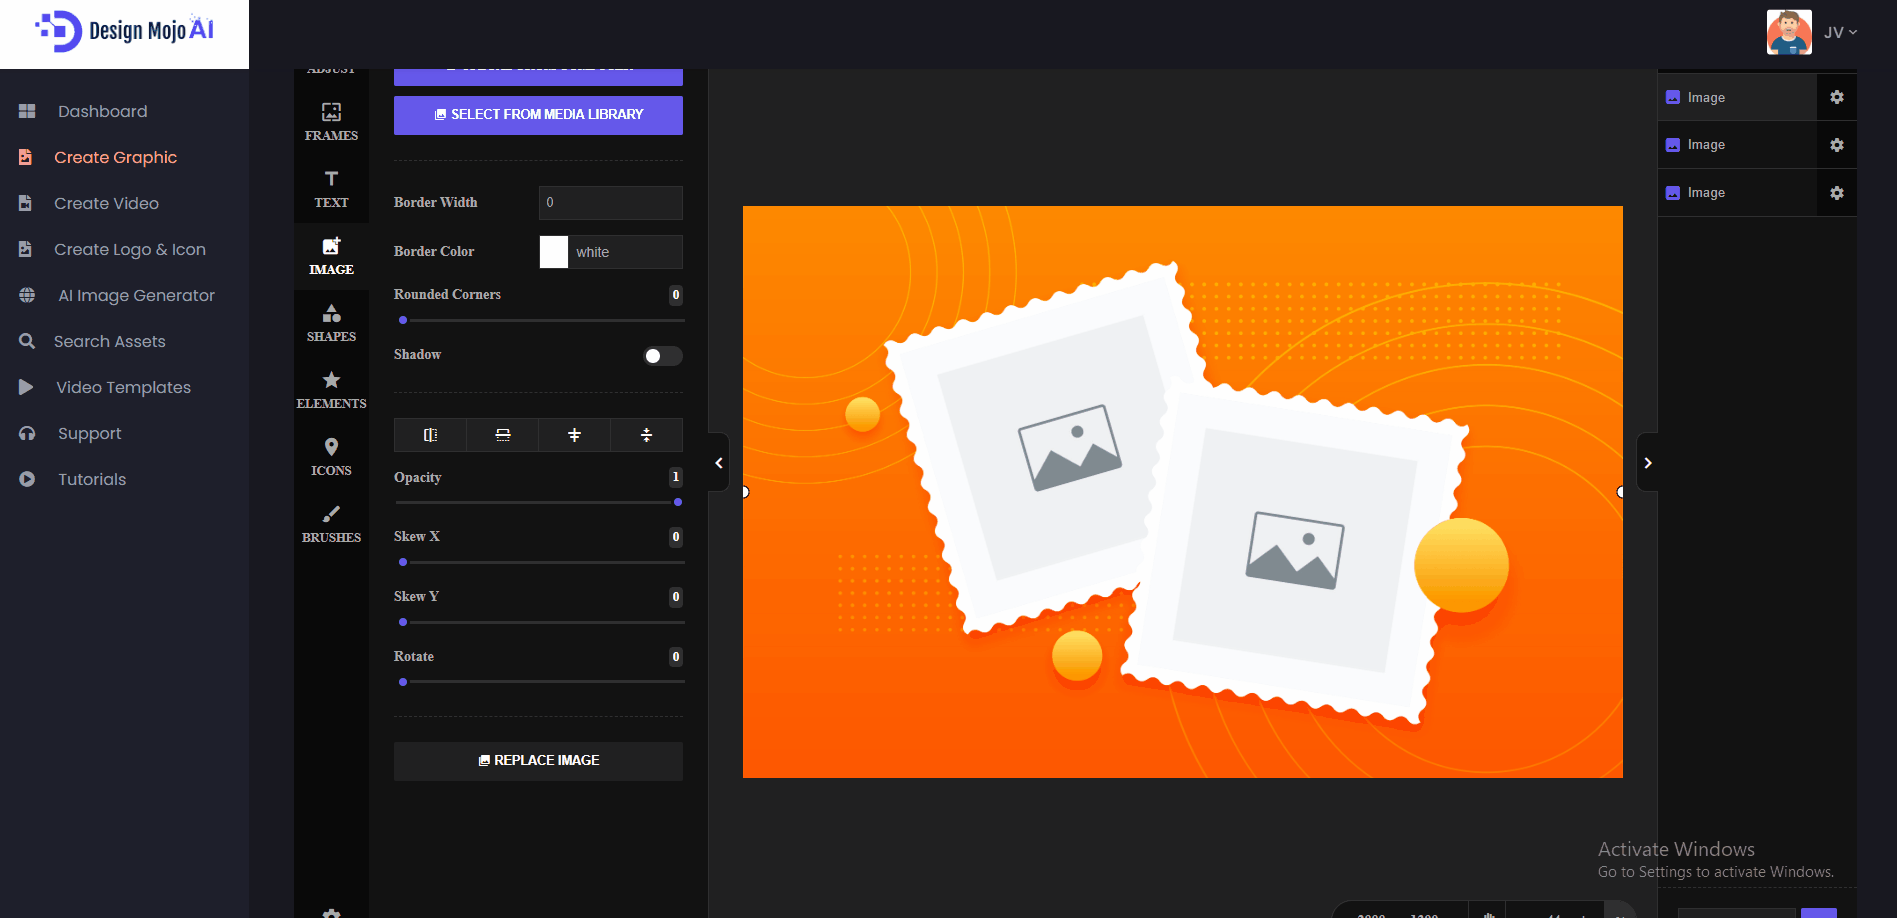
Task: Click Select From Media Library button
Action: tap(538, 115)
